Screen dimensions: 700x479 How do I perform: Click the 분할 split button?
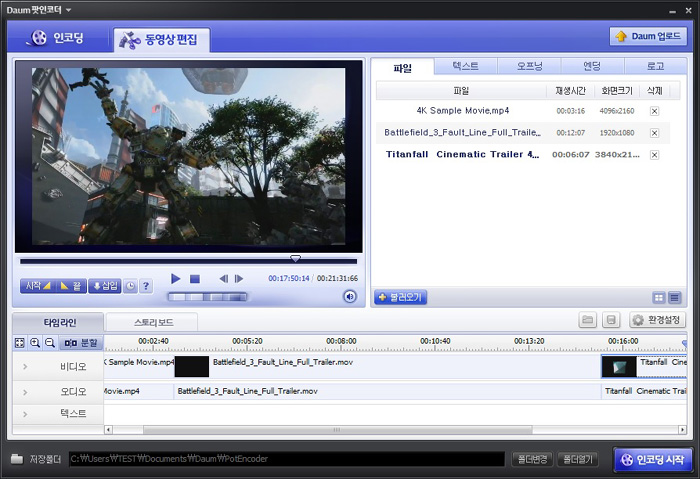[x=81, y=343]
